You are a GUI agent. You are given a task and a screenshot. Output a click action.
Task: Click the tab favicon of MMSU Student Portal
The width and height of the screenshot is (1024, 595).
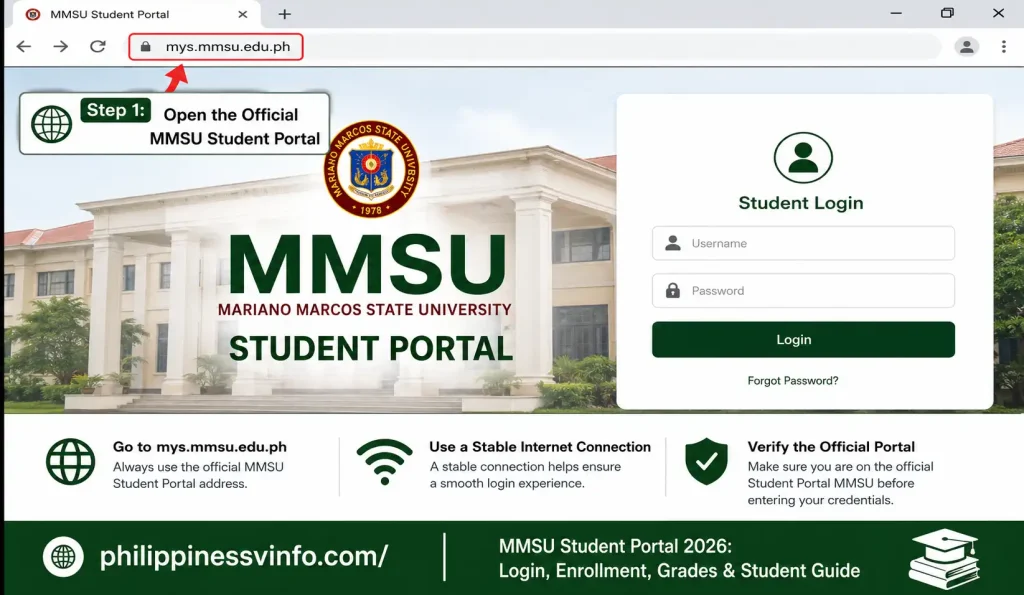(33, 14)
